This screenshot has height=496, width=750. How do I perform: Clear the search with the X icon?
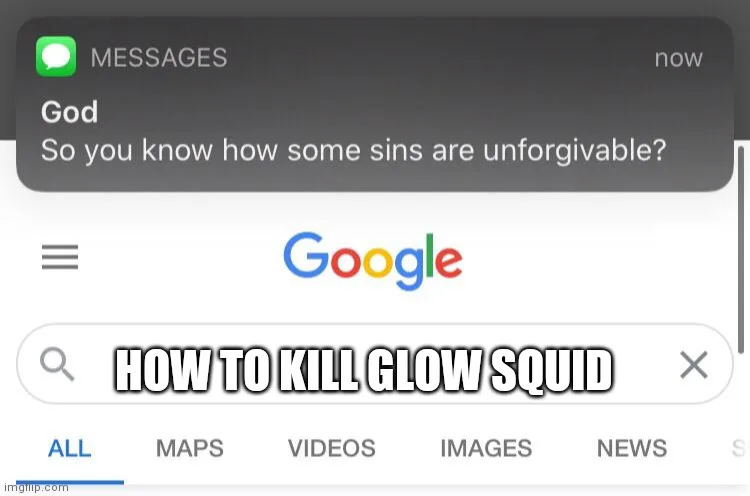[694, 365]
